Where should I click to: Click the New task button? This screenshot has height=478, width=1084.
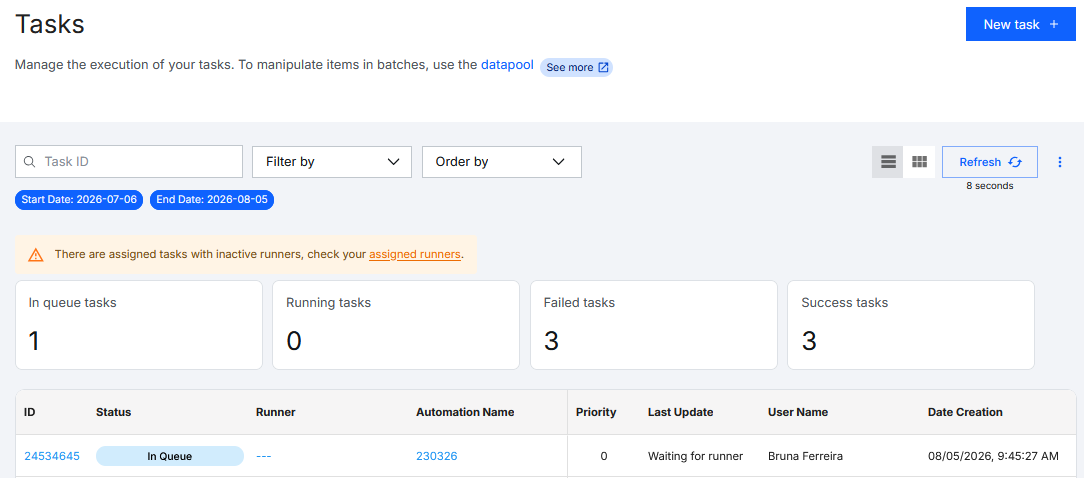(1020, 24)
